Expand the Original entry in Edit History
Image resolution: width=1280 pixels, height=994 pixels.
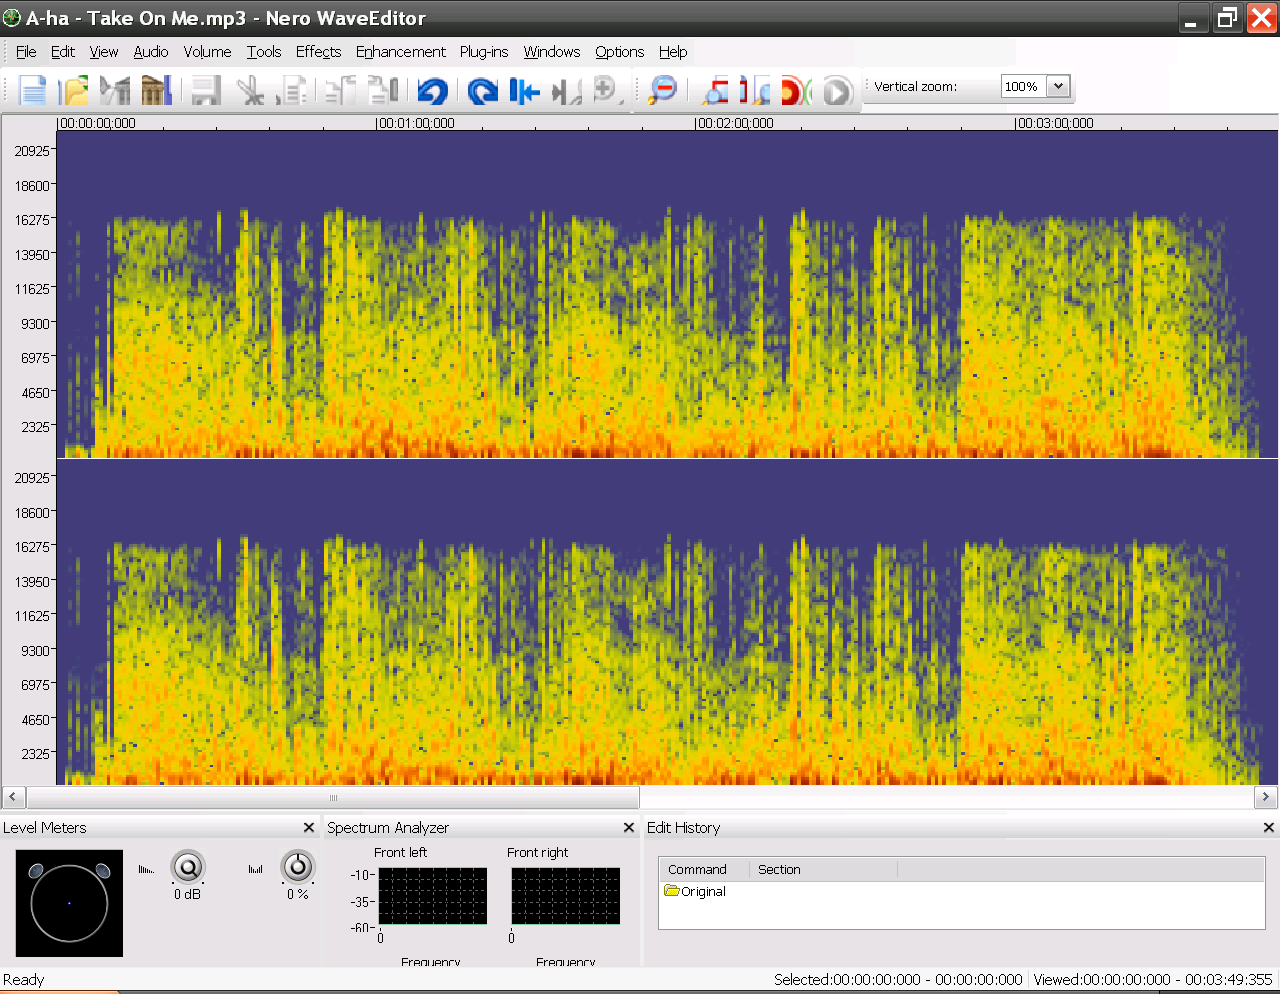pos(671,891)
